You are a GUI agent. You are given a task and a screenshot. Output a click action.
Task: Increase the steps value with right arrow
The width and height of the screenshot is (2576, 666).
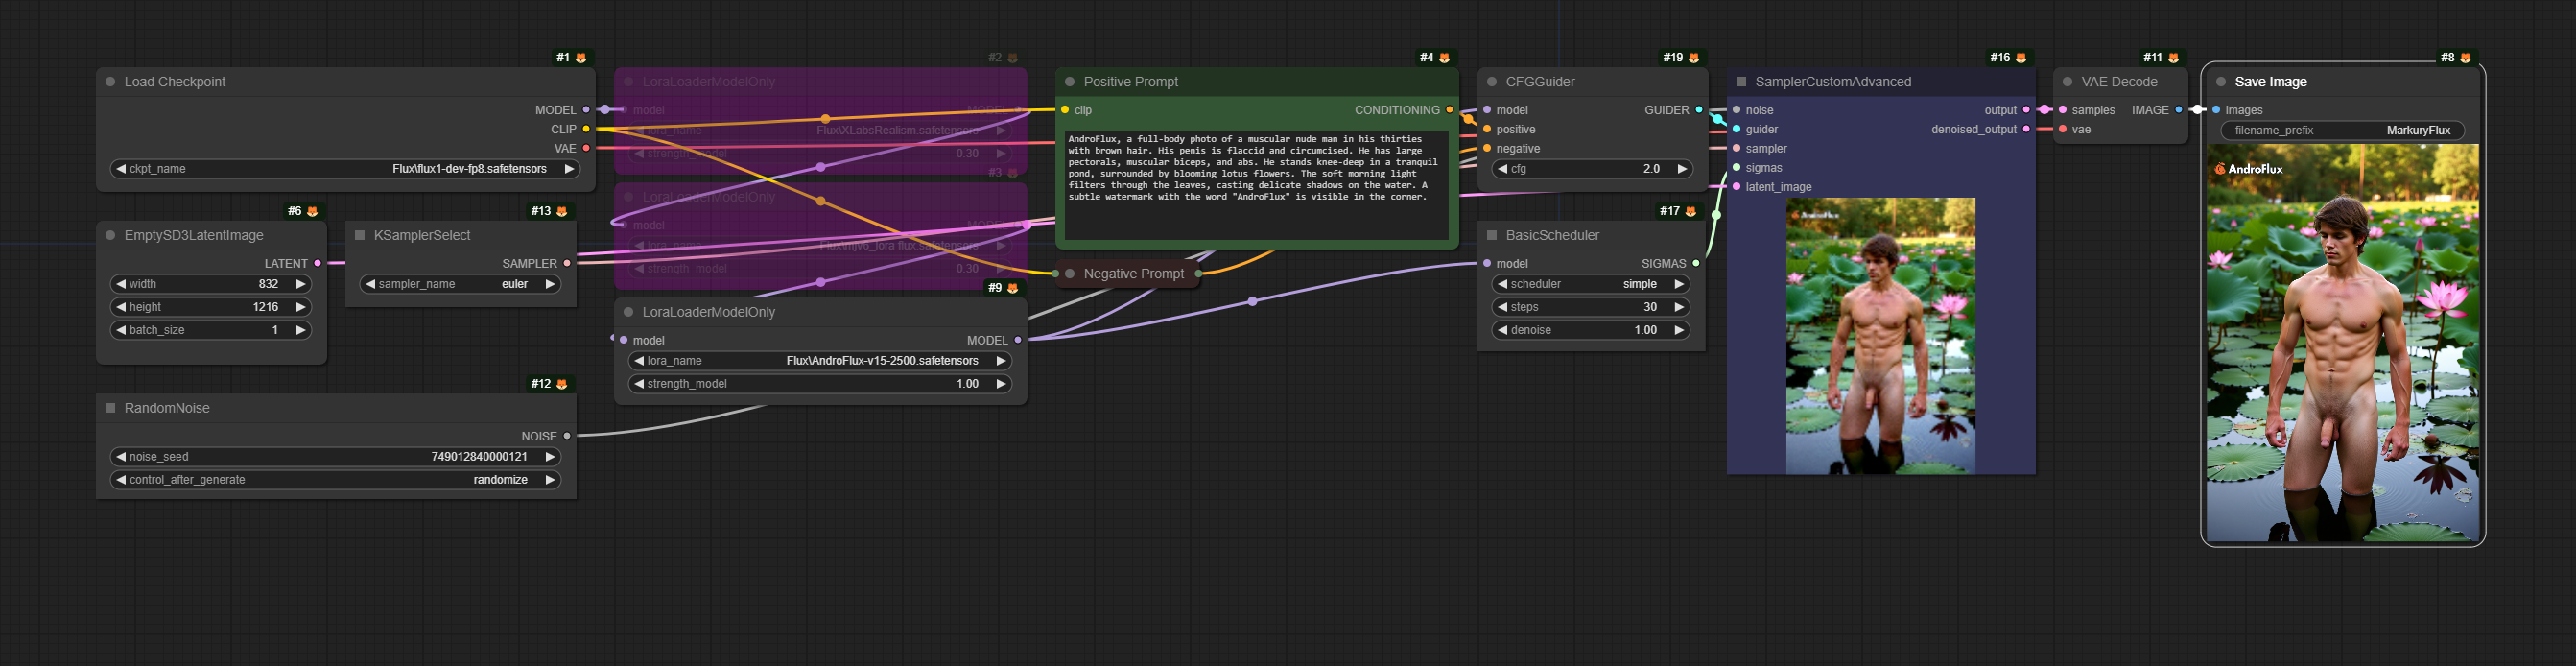(x=1679, y=308)
